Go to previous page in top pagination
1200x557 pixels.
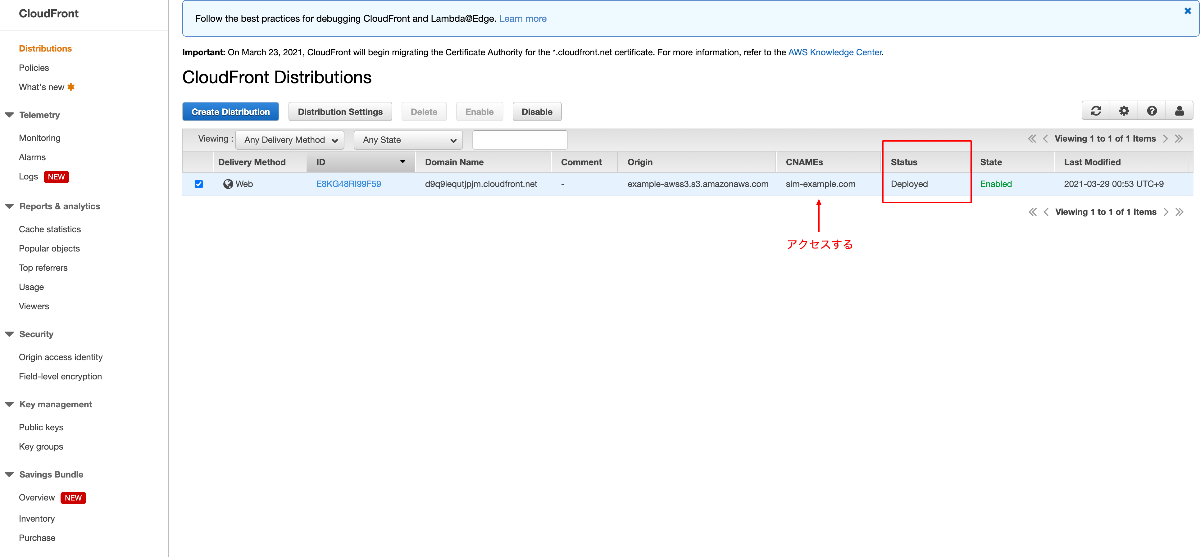pyautogui.click(x=1046, y=139)
